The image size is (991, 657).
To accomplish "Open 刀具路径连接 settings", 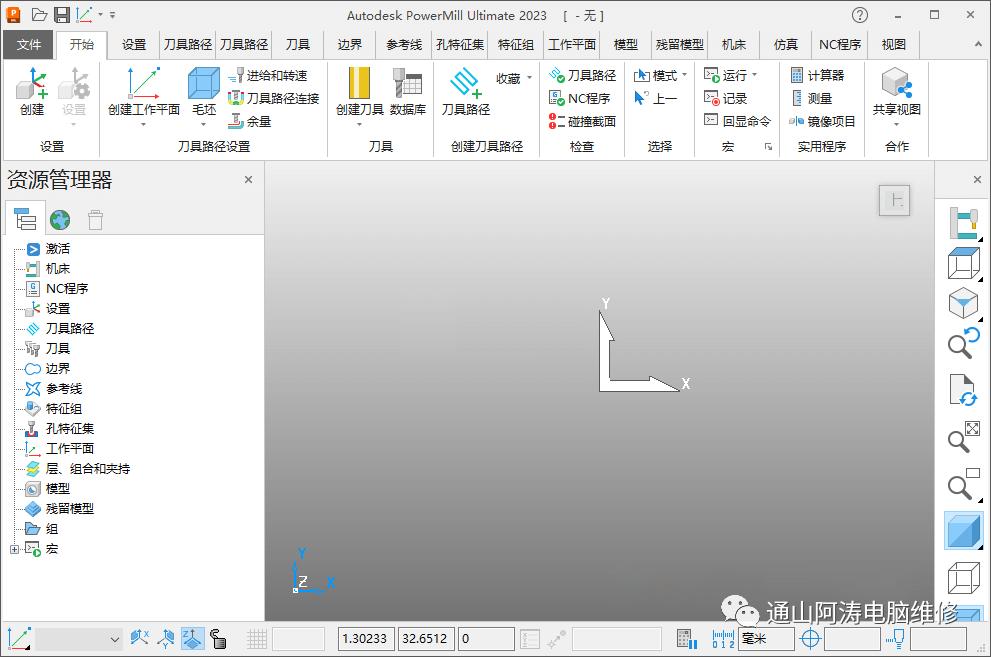I will point(274,99).
